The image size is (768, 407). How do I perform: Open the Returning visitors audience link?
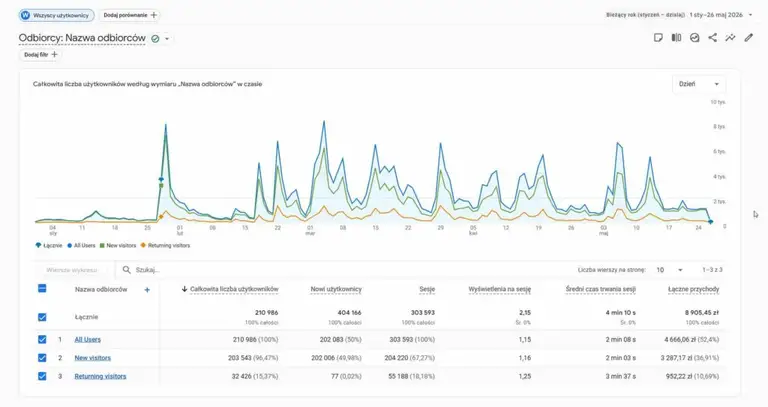coord(100,377)
